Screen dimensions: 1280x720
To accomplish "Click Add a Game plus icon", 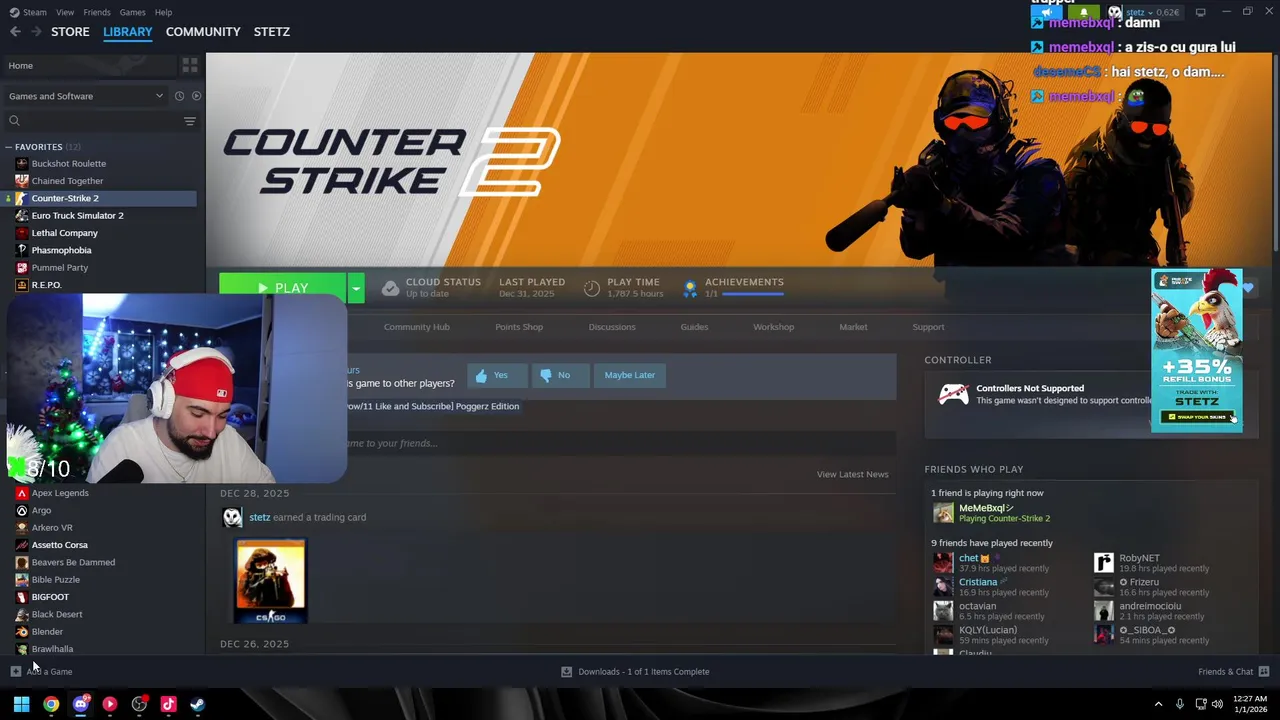I will [x=15, y=672].
